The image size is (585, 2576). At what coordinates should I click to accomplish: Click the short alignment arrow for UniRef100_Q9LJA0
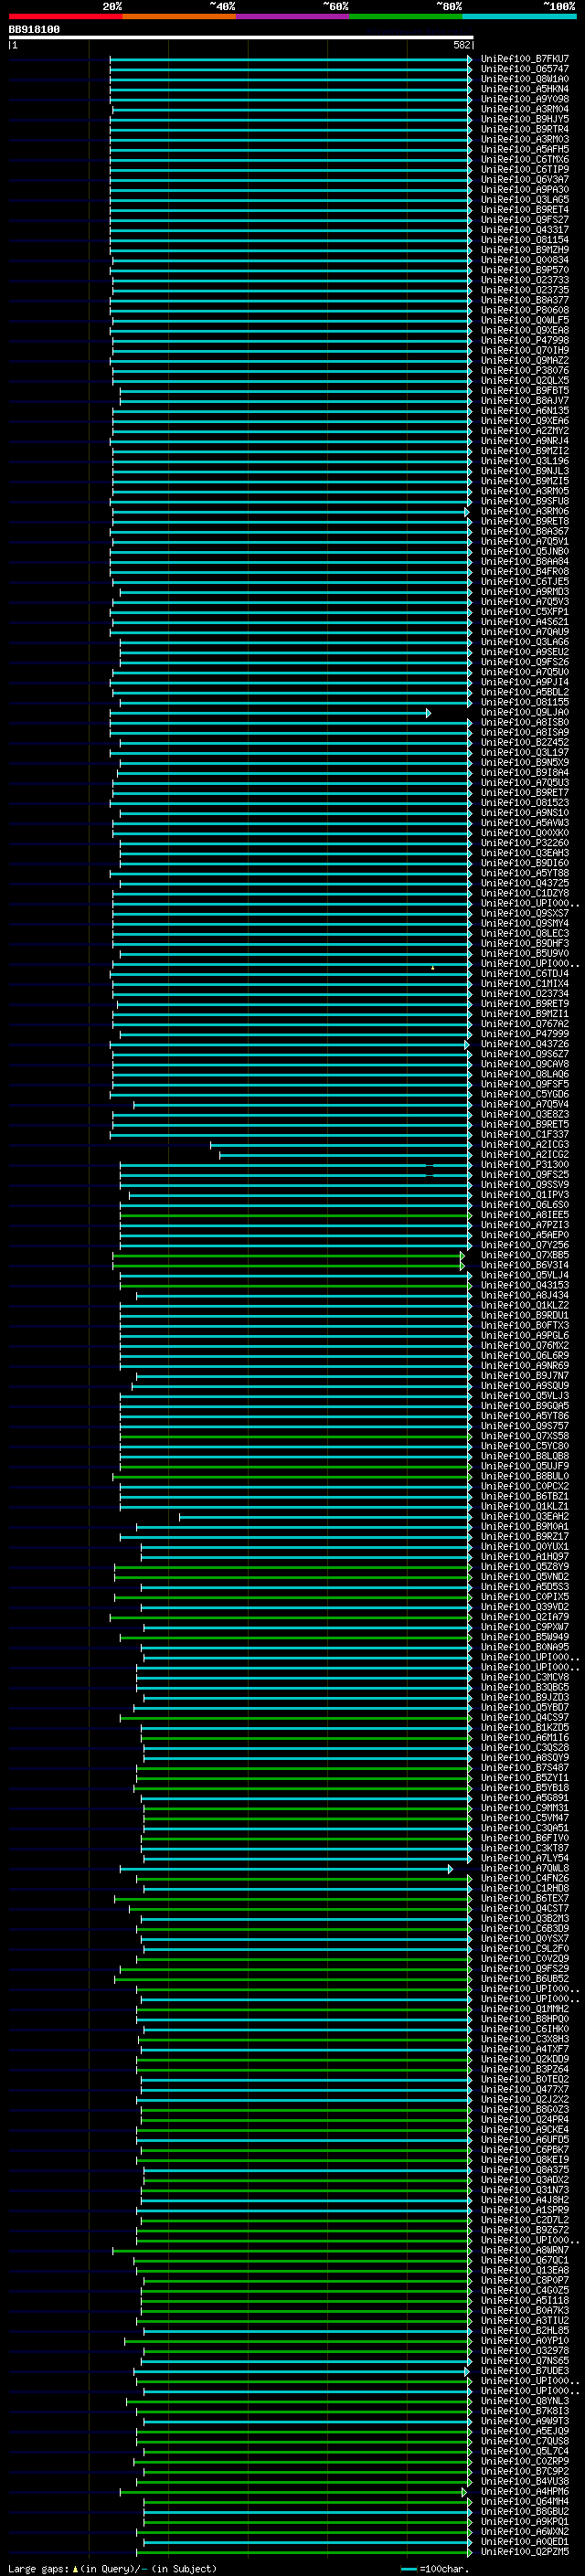click(270, 713)
